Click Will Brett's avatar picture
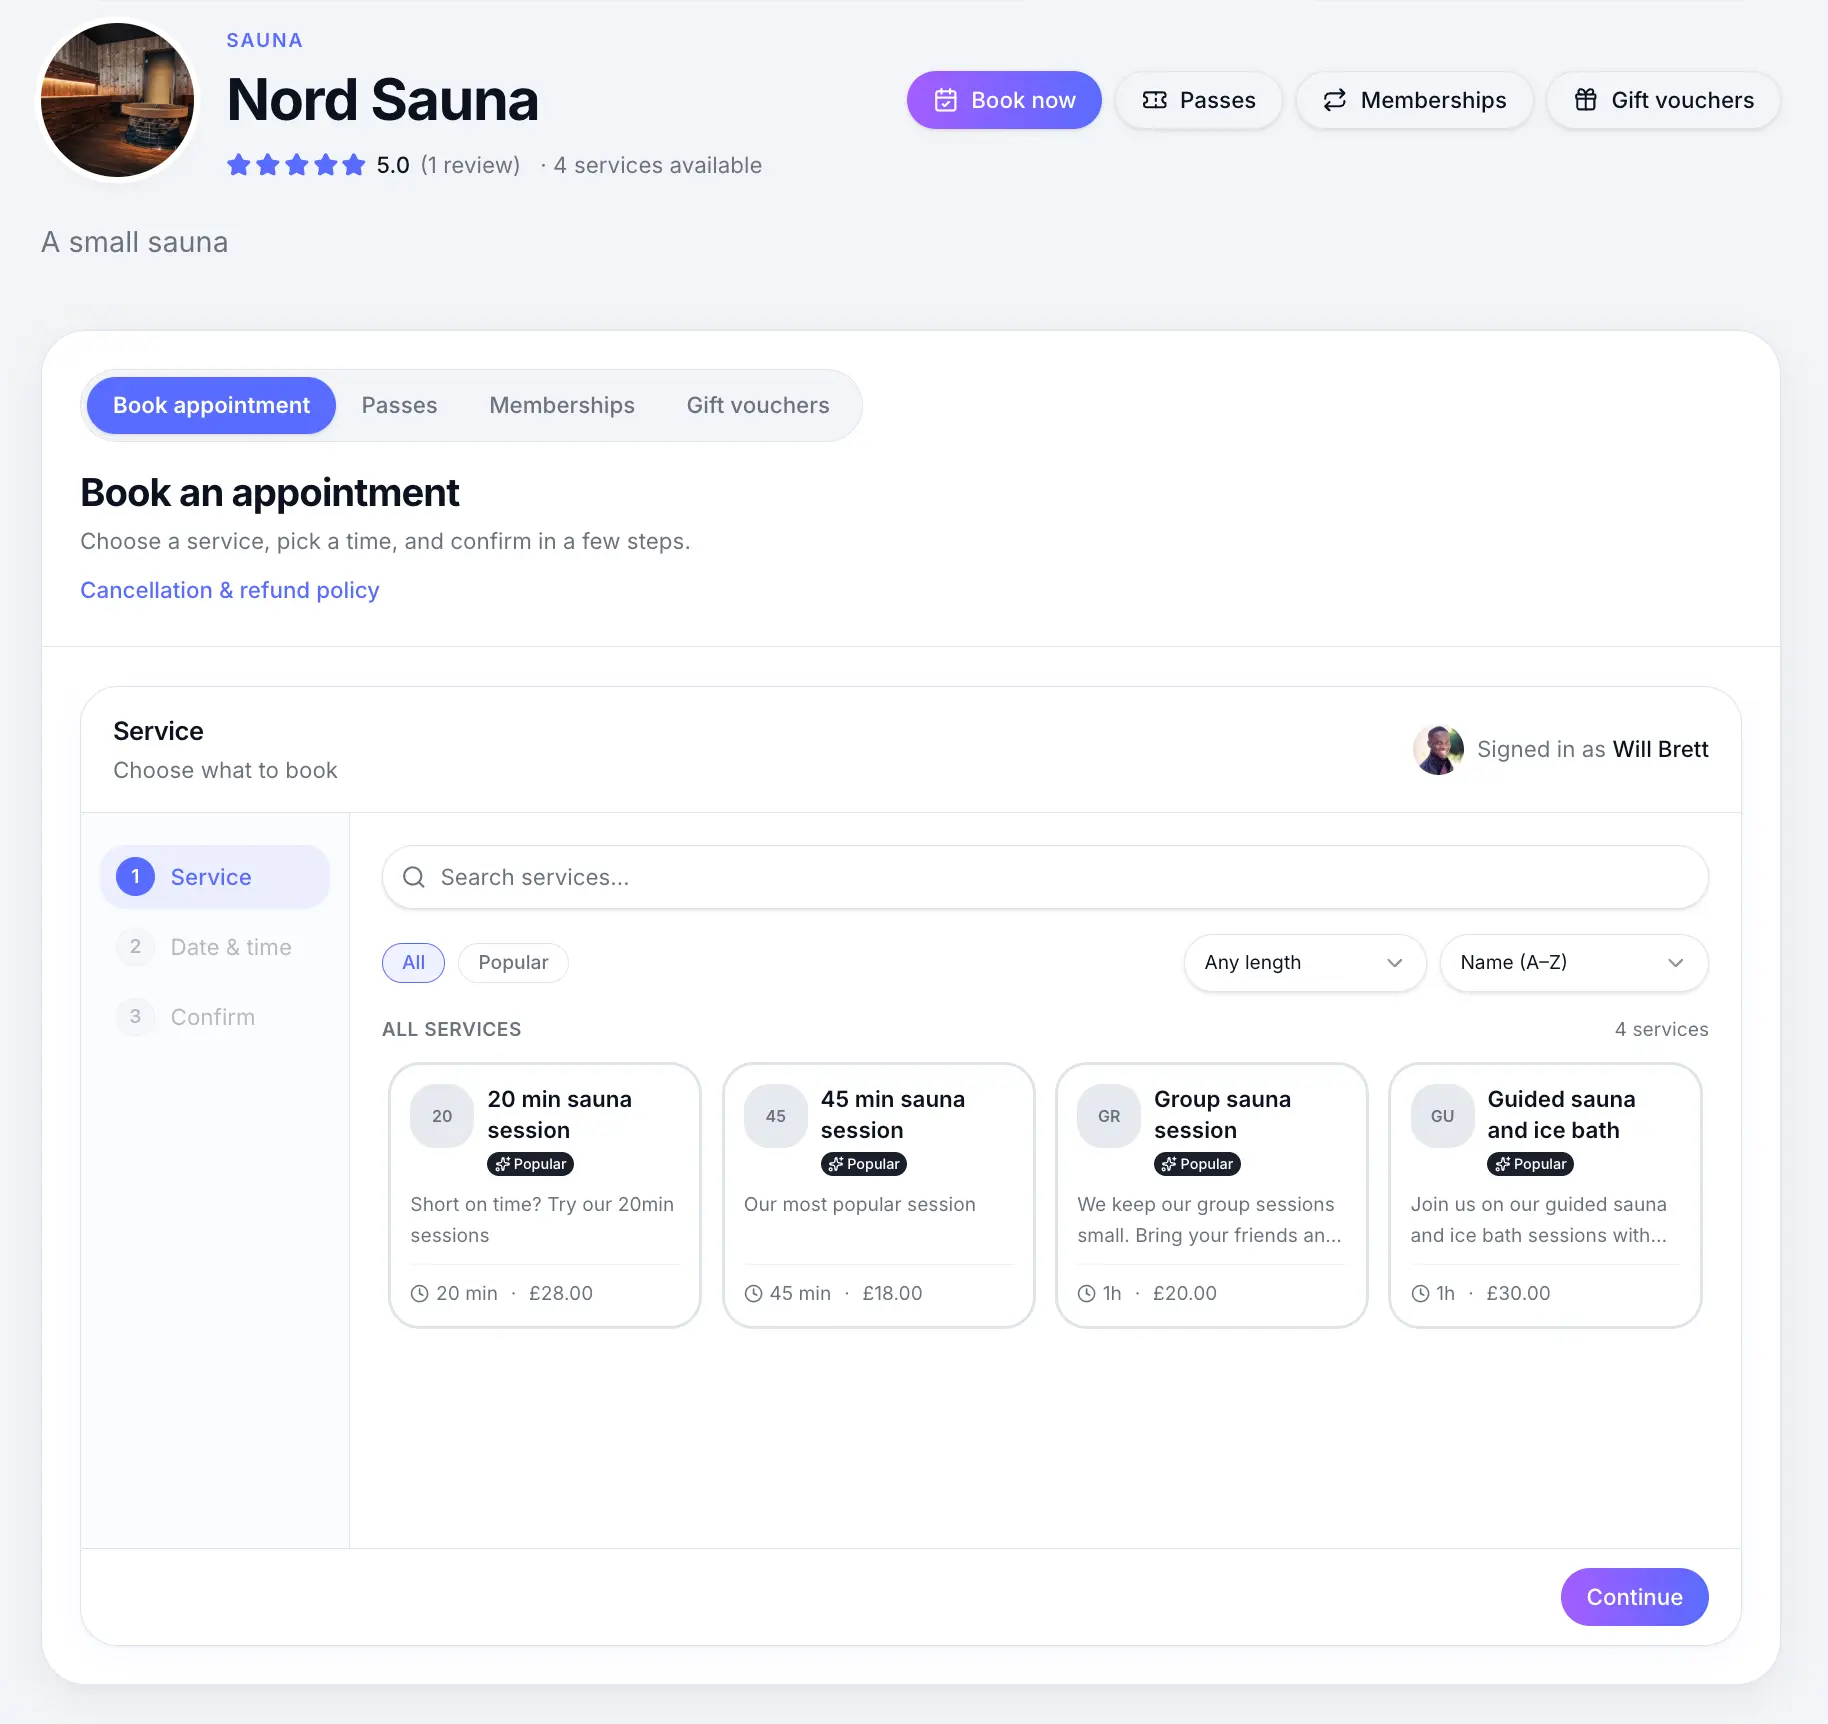 coord(1438,749)
